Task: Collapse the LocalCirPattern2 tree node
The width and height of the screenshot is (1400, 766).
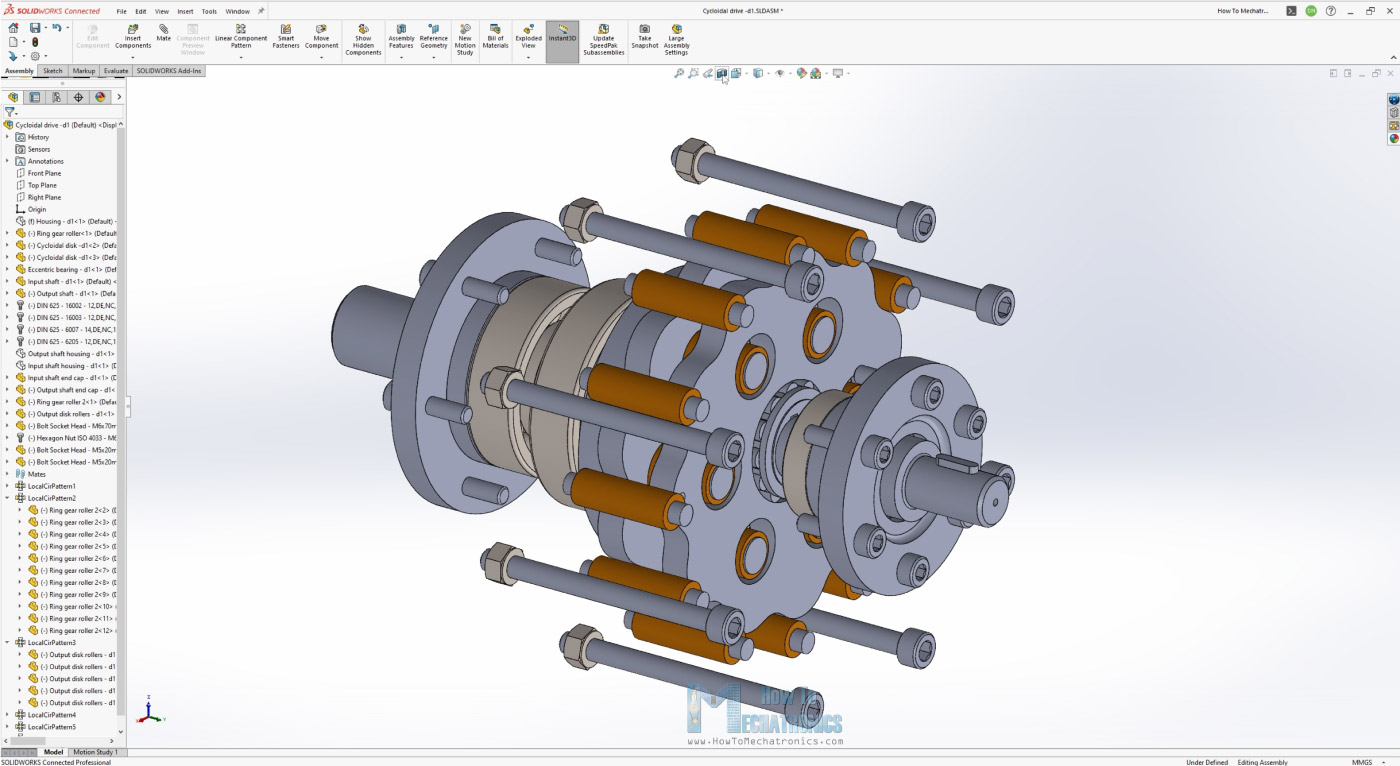Action: 8,498
